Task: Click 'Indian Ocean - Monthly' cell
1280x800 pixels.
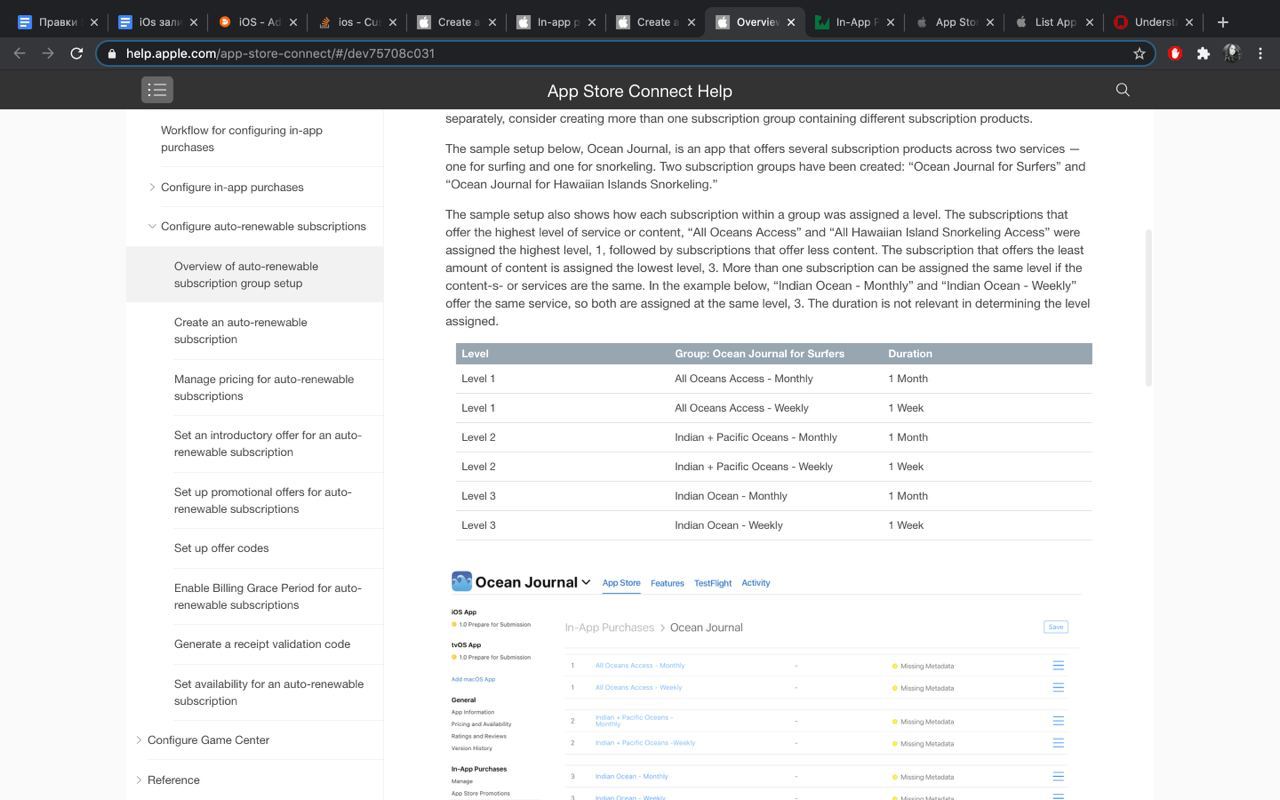Action: (x=731, y=496)
